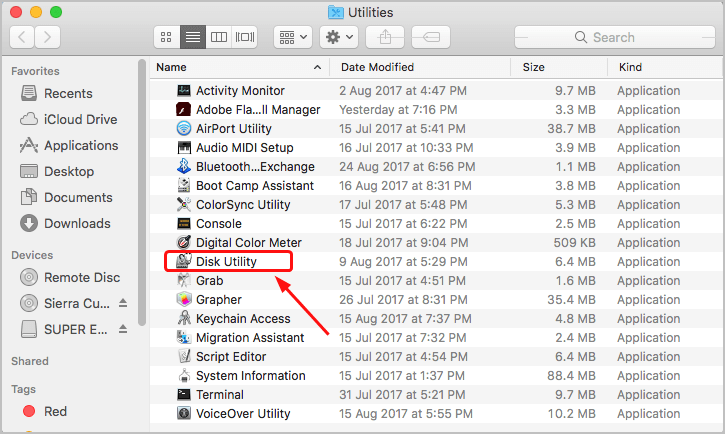Viewport: 725px width, 434px height.
Task: Click the Devices section header
Action: point(32,255)
